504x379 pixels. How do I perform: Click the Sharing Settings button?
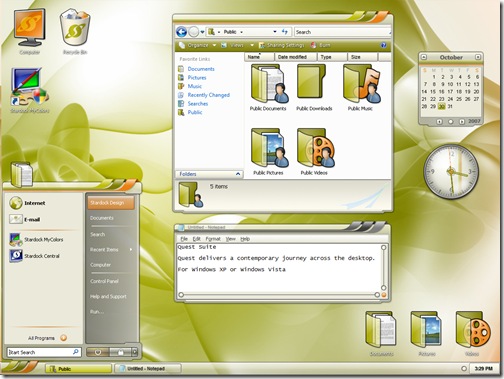click(282, 45)
